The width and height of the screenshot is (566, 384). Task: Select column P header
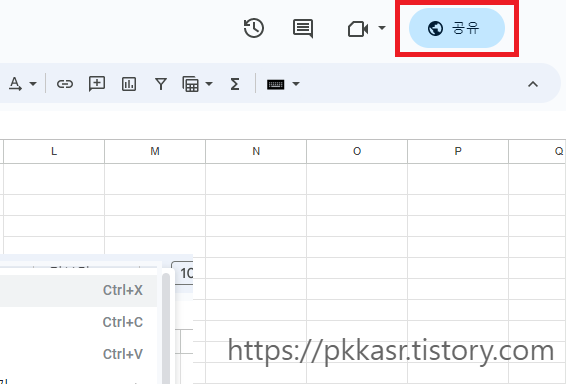click(x=458, y=151)
